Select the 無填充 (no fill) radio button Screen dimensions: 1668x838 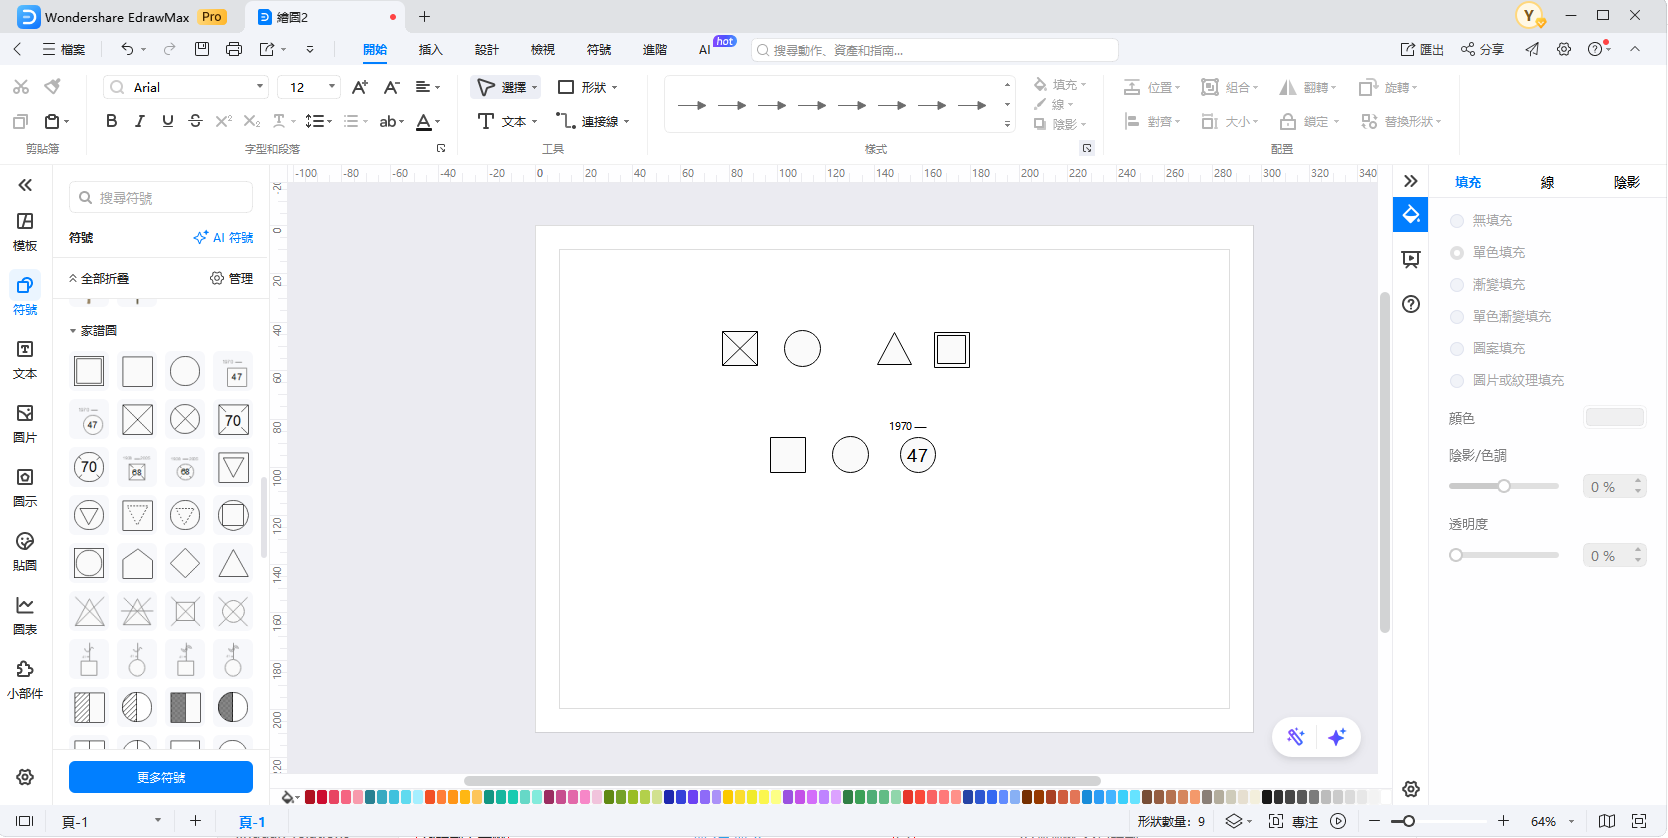(x=1457, y=221)
